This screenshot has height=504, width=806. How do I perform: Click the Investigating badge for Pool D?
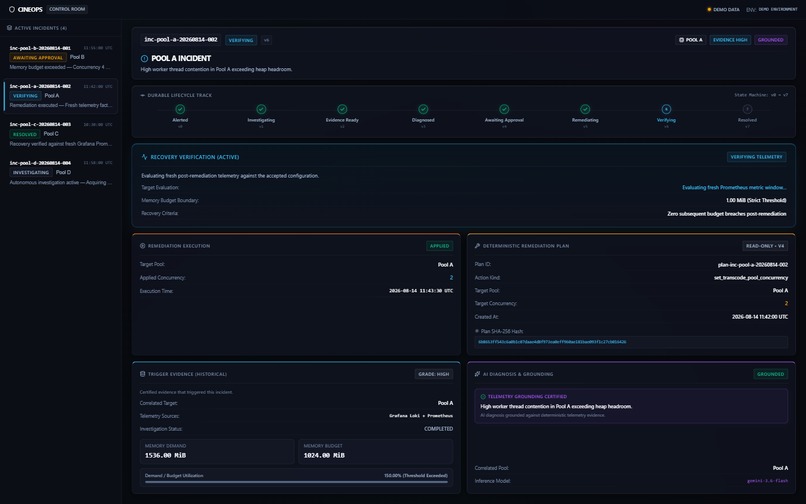point(31,172)
